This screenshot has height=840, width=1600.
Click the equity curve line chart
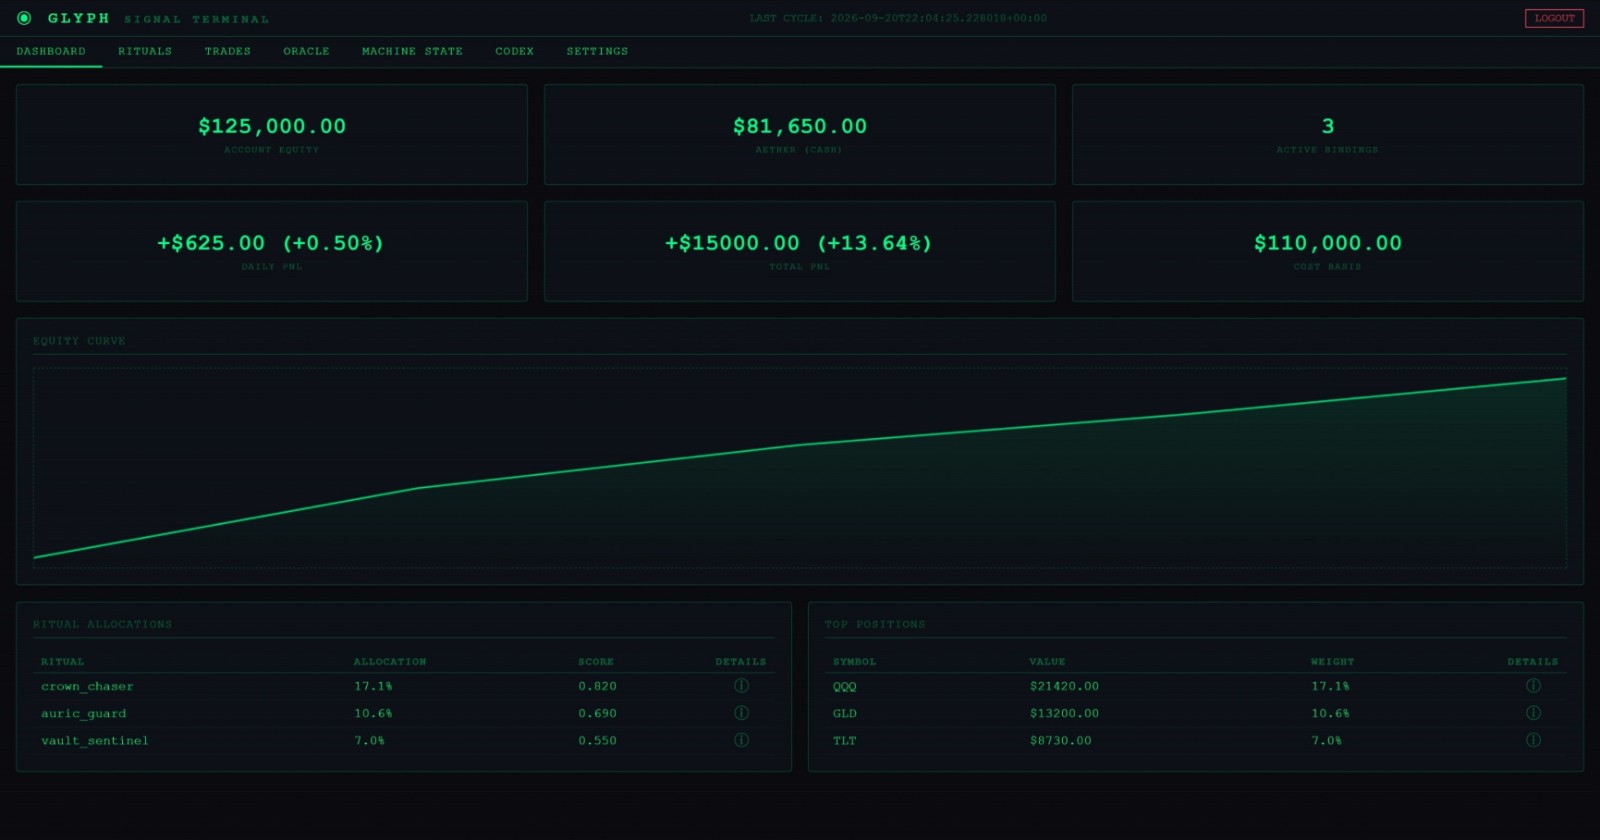pyautogui.click(x=800, y=467)
